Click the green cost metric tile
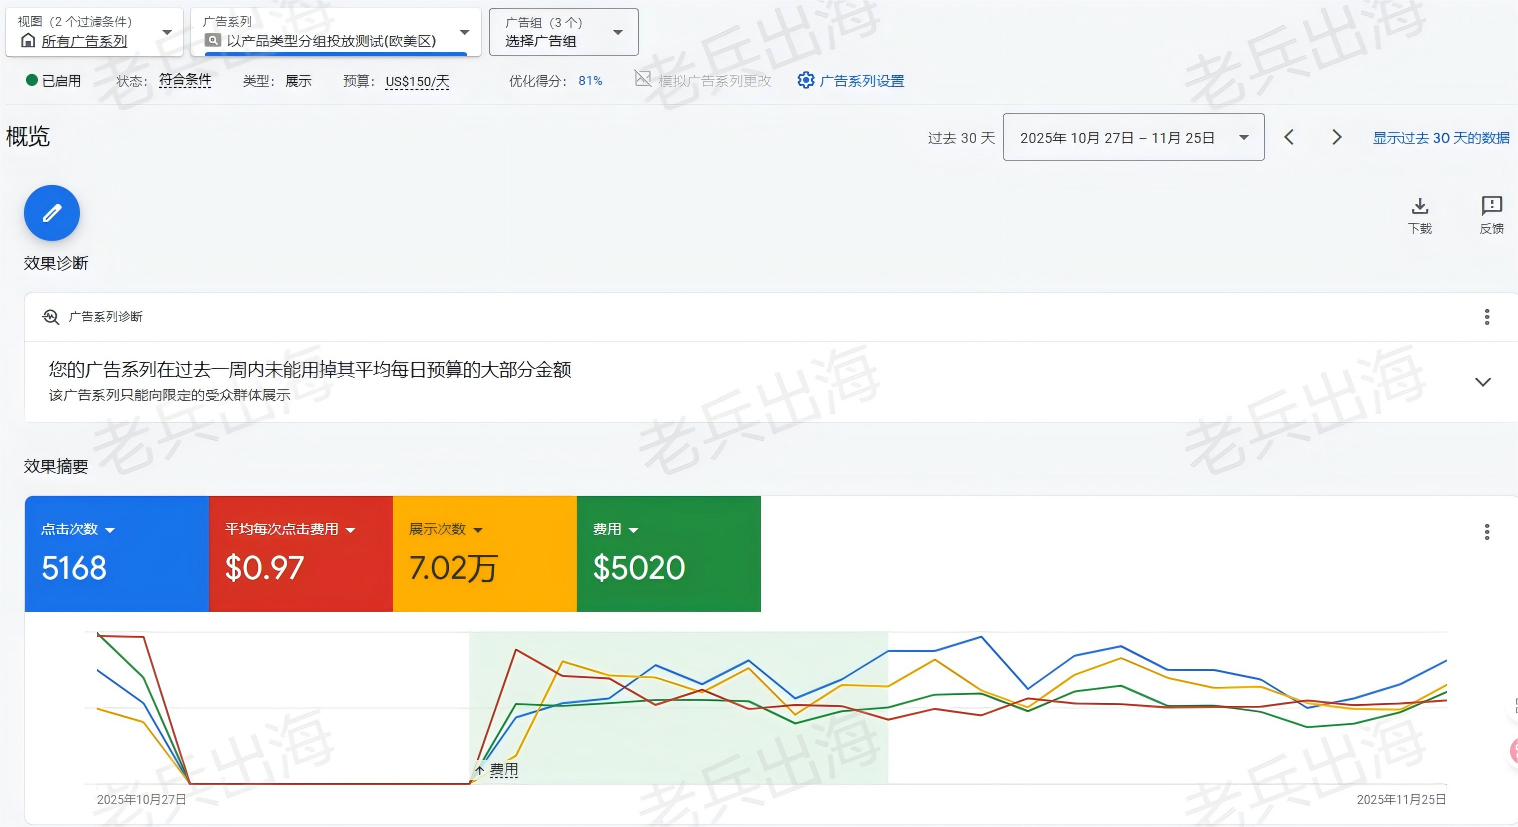 (x=668, y=554)
